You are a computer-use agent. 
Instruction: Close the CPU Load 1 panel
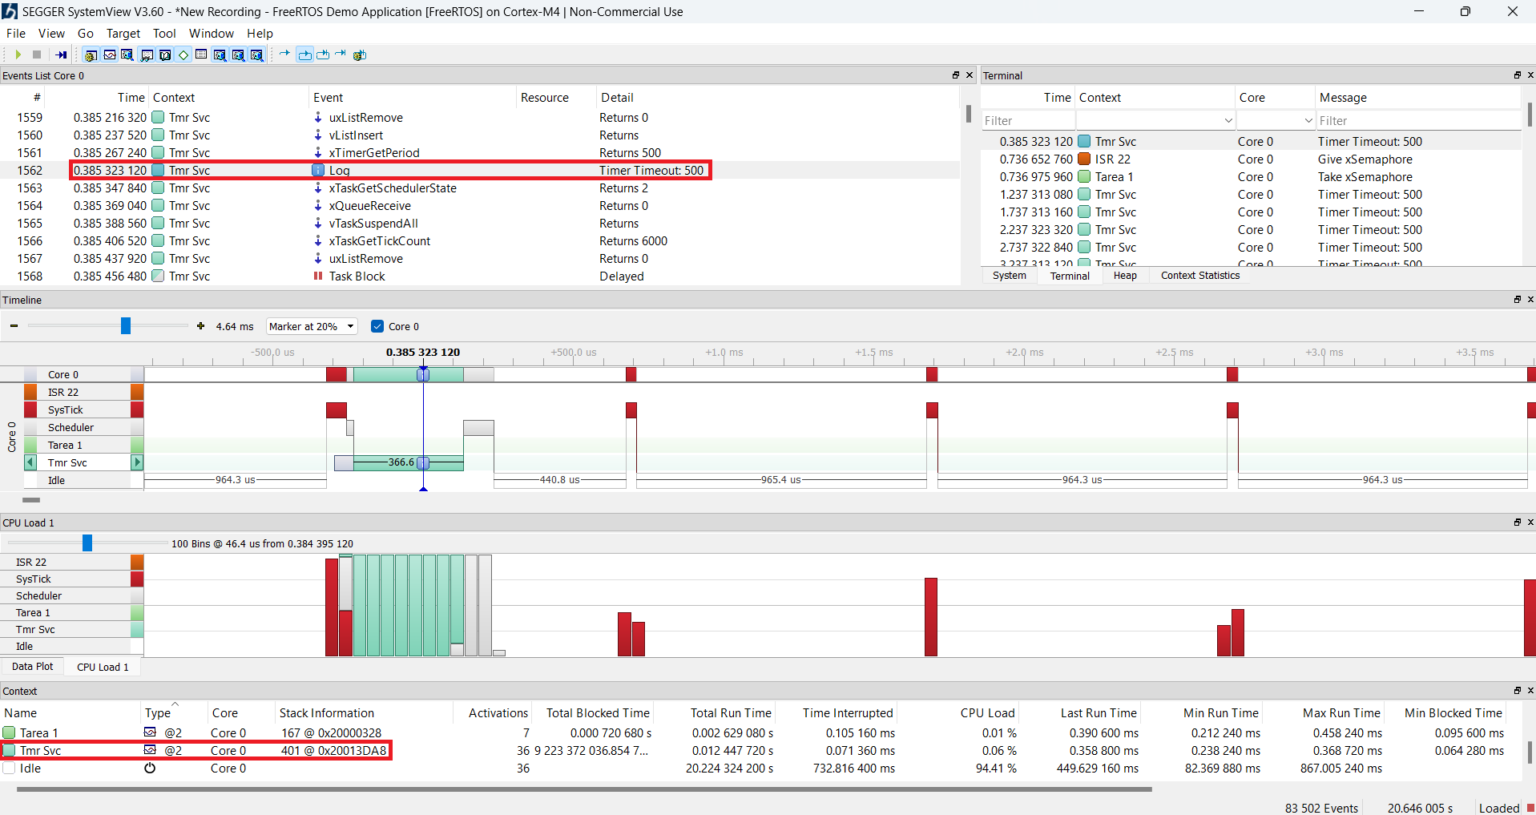click(x=1530, y=522)
